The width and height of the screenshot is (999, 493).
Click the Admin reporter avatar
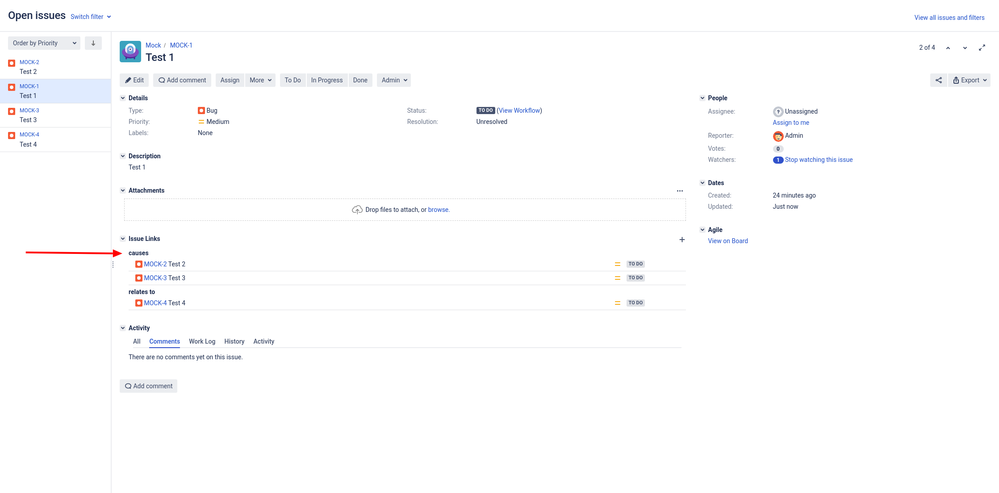point(778,136)
